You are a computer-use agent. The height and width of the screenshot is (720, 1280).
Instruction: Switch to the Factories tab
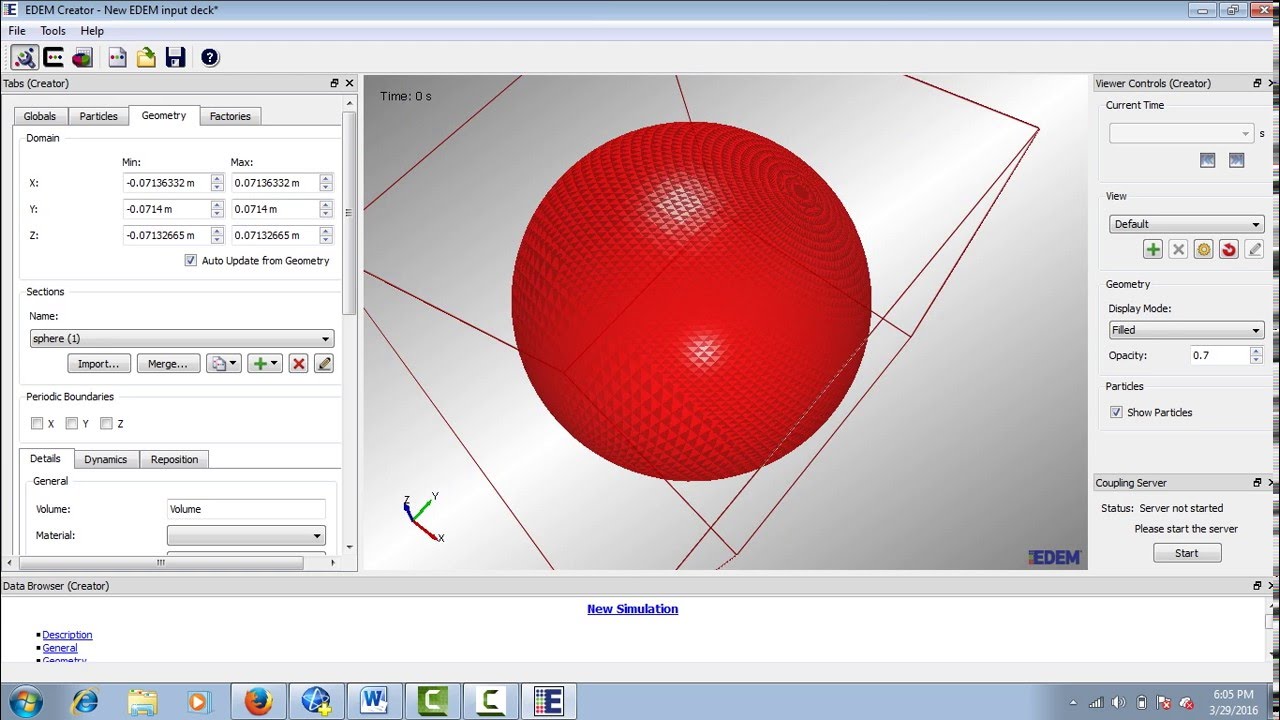tap(230, 116)
